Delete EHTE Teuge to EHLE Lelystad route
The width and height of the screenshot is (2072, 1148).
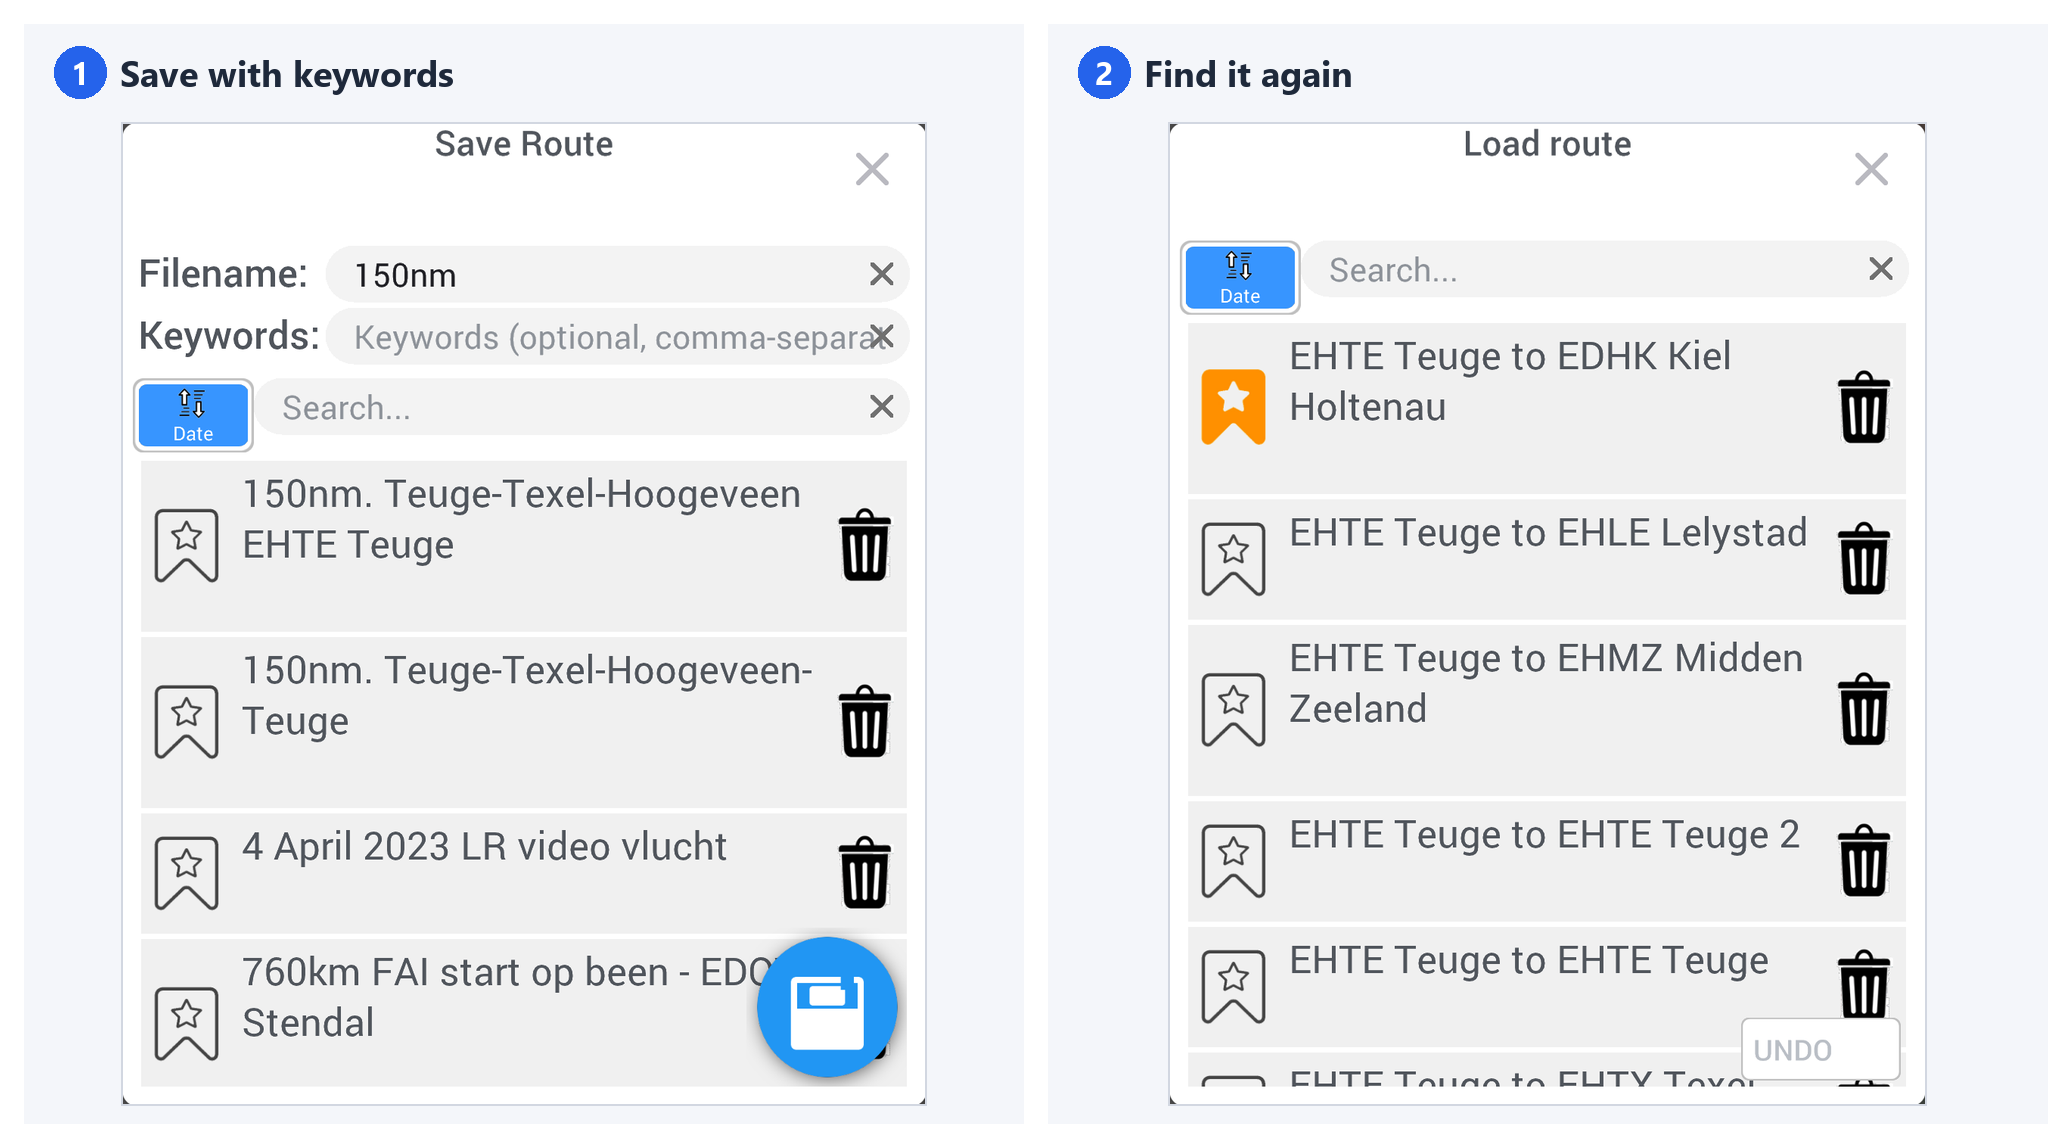[1864, 558]
